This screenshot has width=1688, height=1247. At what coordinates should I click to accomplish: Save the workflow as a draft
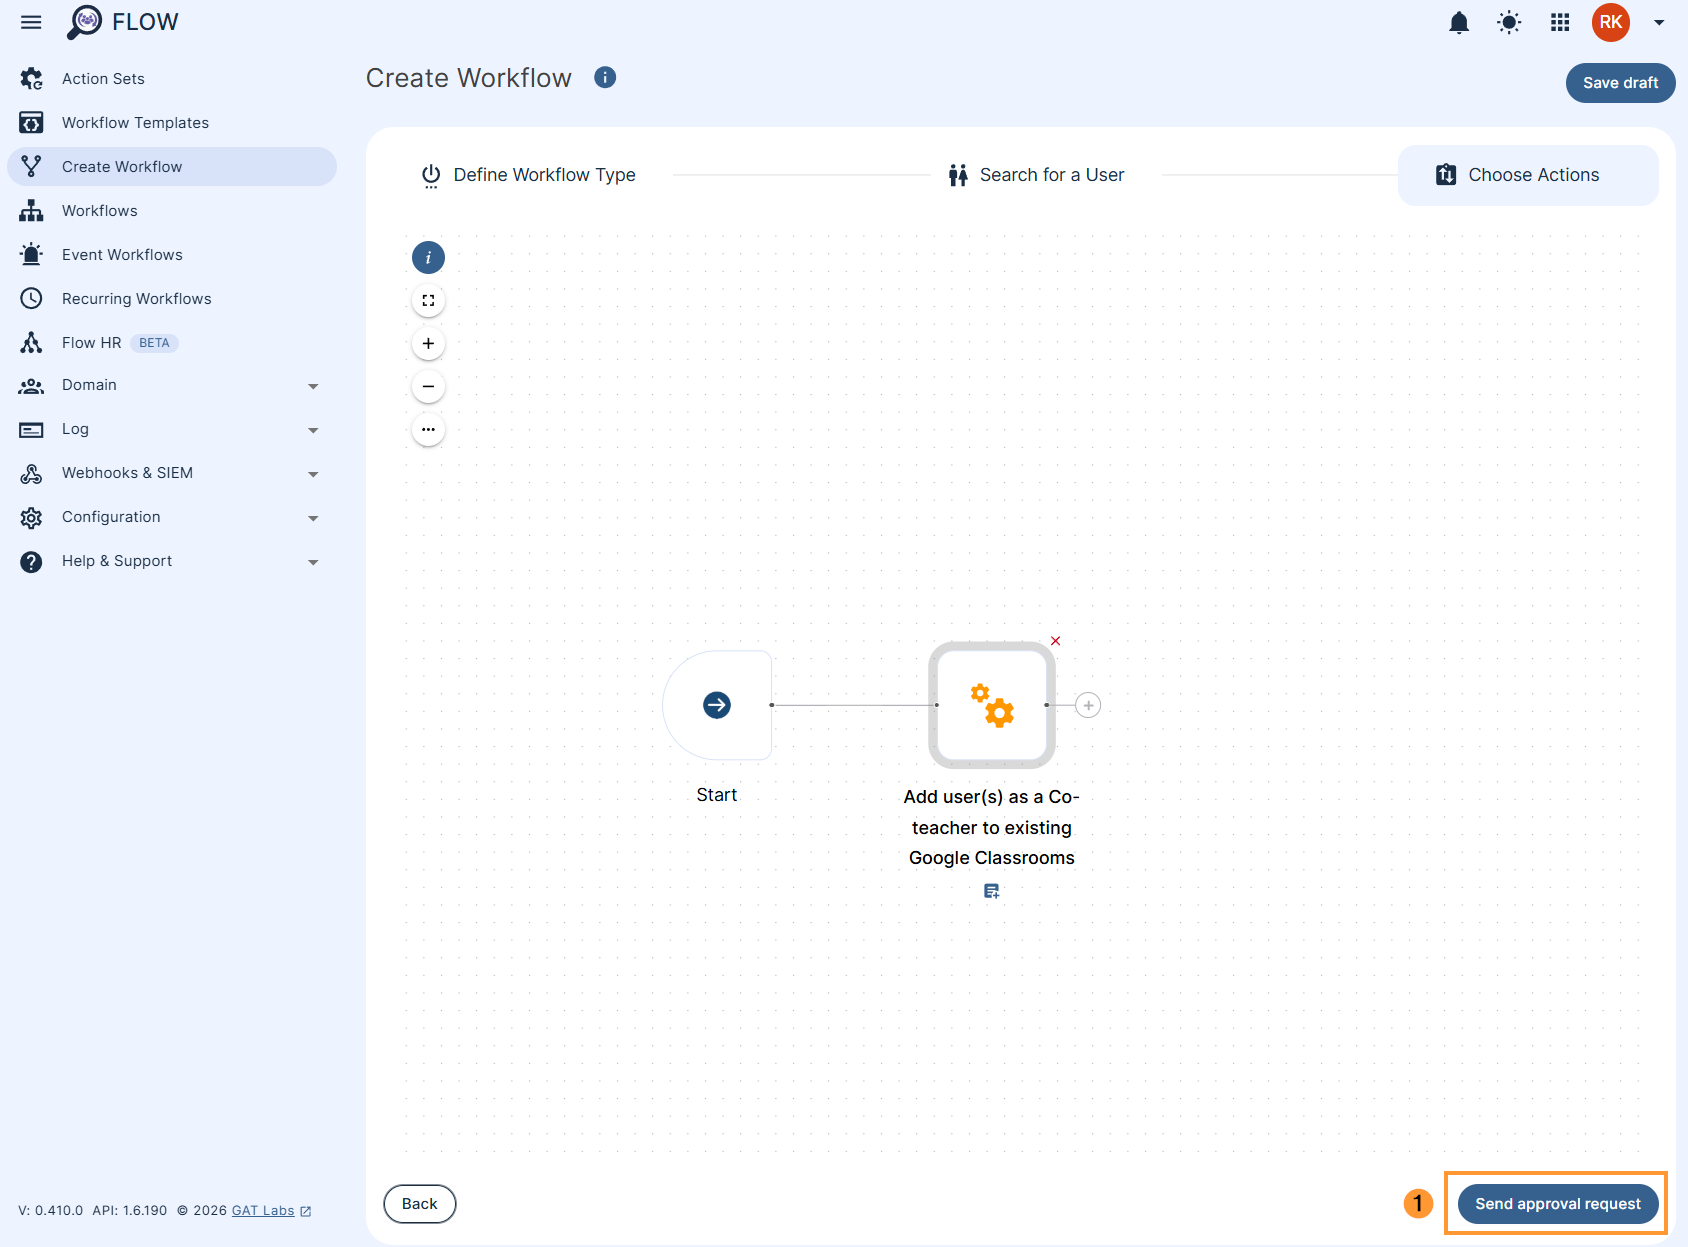click(1620, 83)
